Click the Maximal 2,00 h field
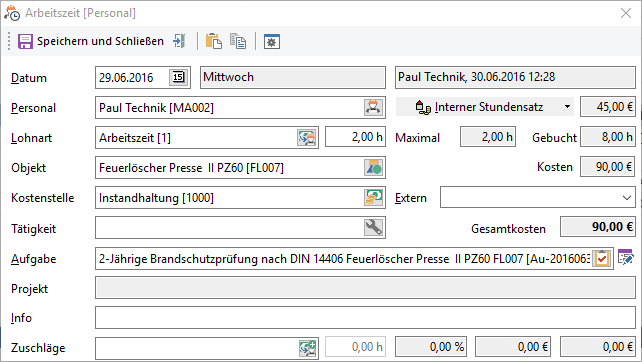The height and width of the screenshot is (362, 642). click(488, 137)
